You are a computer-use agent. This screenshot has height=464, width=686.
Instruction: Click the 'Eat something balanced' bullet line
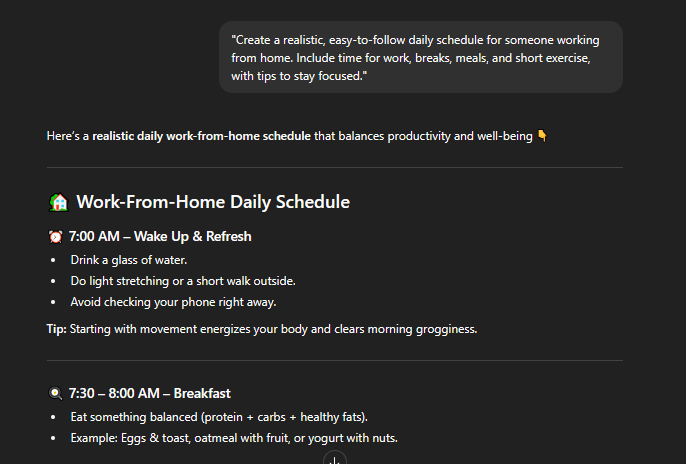coord(219,417)
